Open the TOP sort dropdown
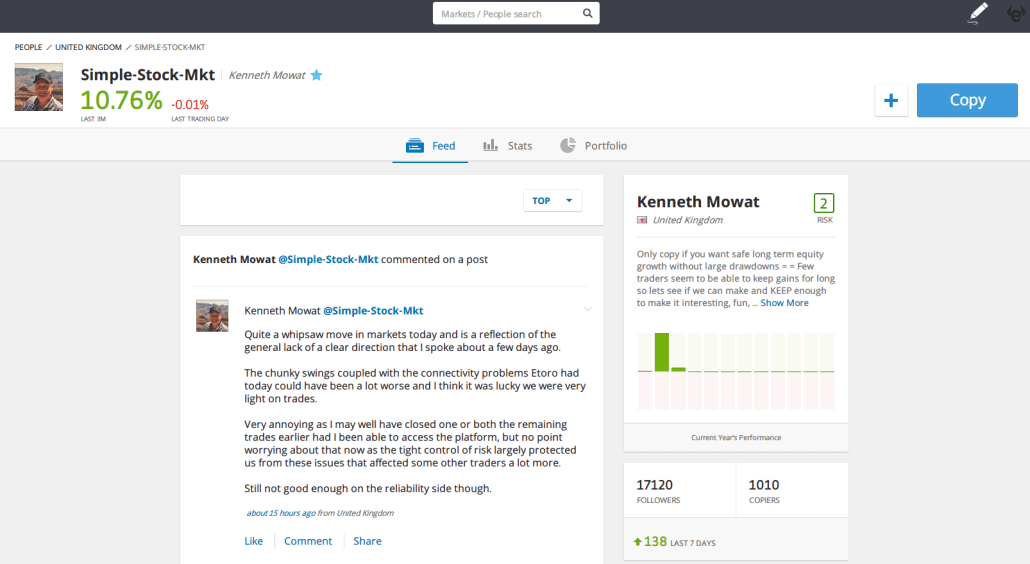 tap(552, 201)
